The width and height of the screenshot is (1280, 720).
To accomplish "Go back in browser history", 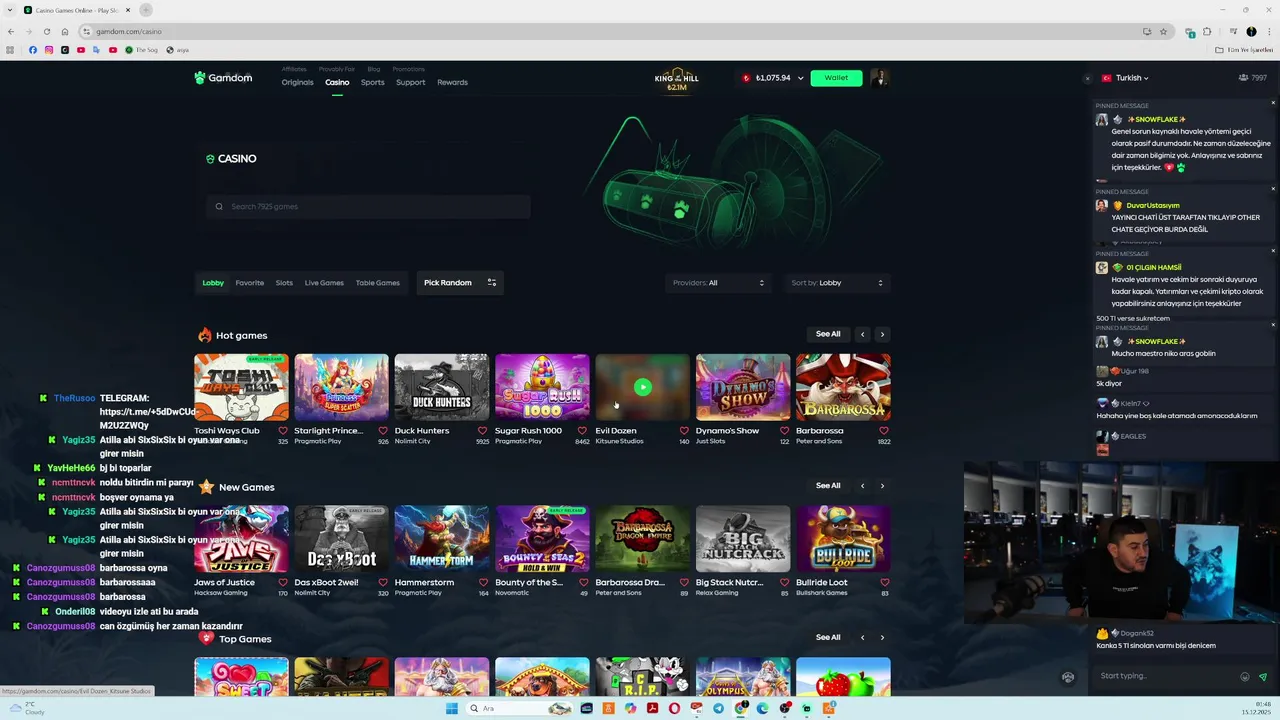I will pyautogui.click(x=10, y=31).
